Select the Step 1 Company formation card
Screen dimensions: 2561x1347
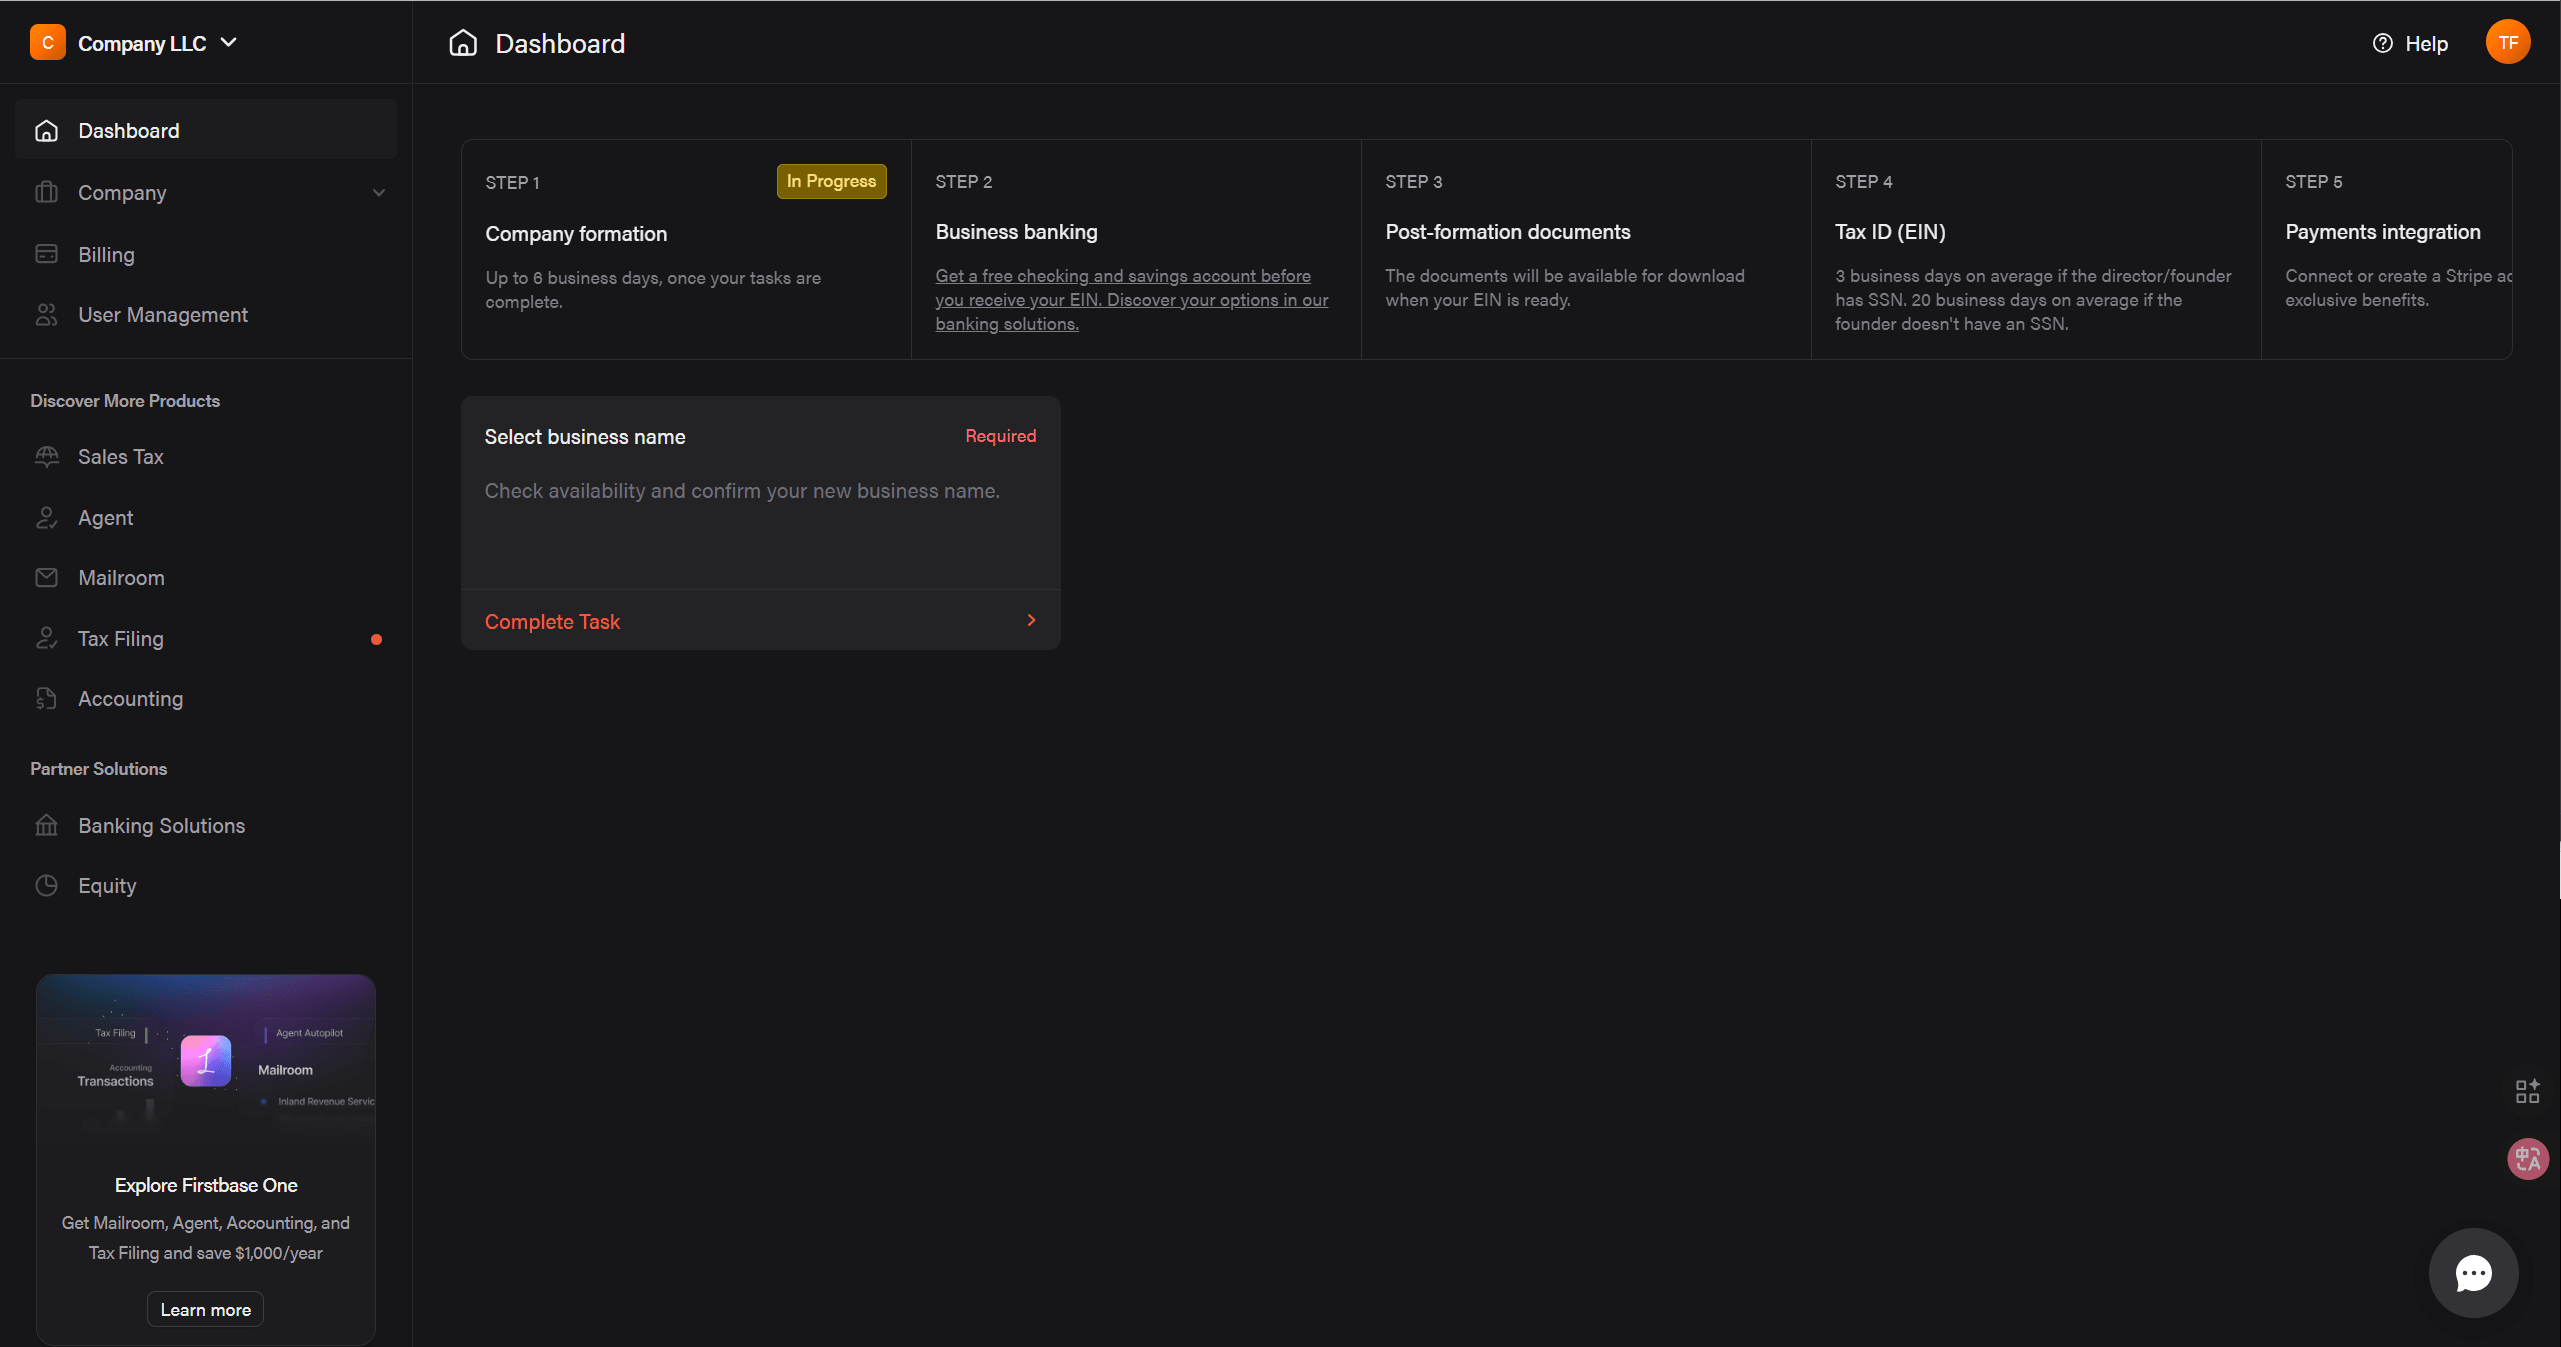pyautogui.click(x=686, y=249)
